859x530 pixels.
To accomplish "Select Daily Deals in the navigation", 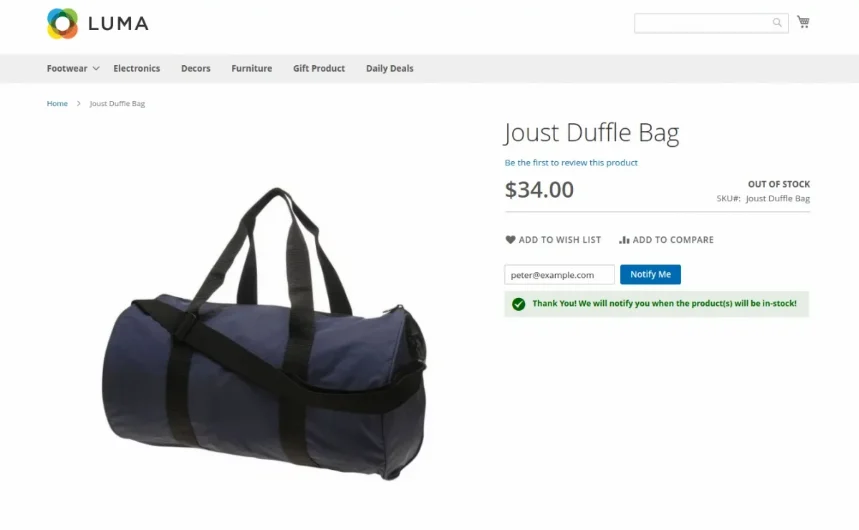I will pos(390,69).
